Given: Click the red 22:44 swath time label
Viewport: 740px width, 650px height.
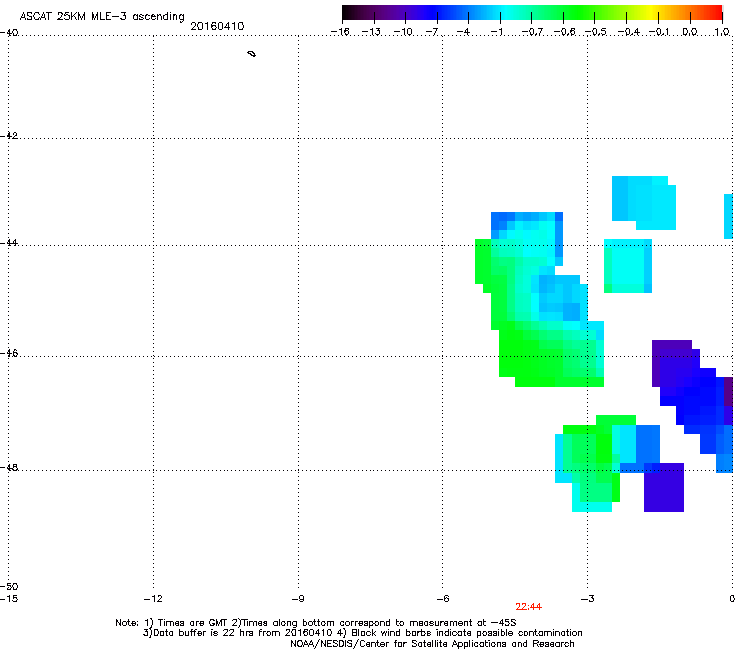Looking at the screenshot, I should point(528,607).
